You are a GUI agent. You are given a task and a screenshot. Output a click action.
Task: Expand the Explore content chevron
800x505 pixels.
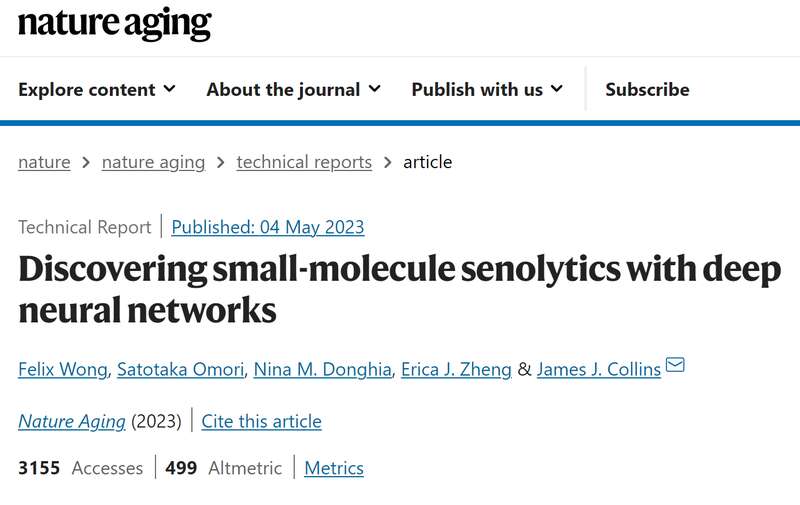coord(169,89)
